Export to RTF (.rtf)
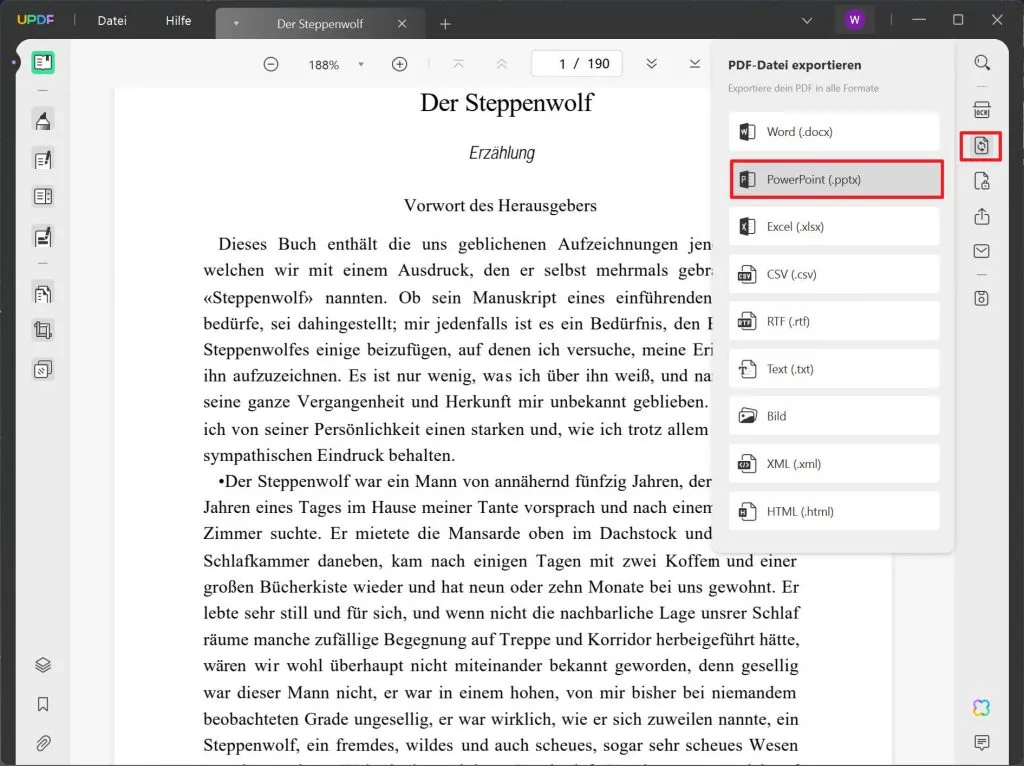This screenshot has width=1024, height=766. tap(834, 321)
